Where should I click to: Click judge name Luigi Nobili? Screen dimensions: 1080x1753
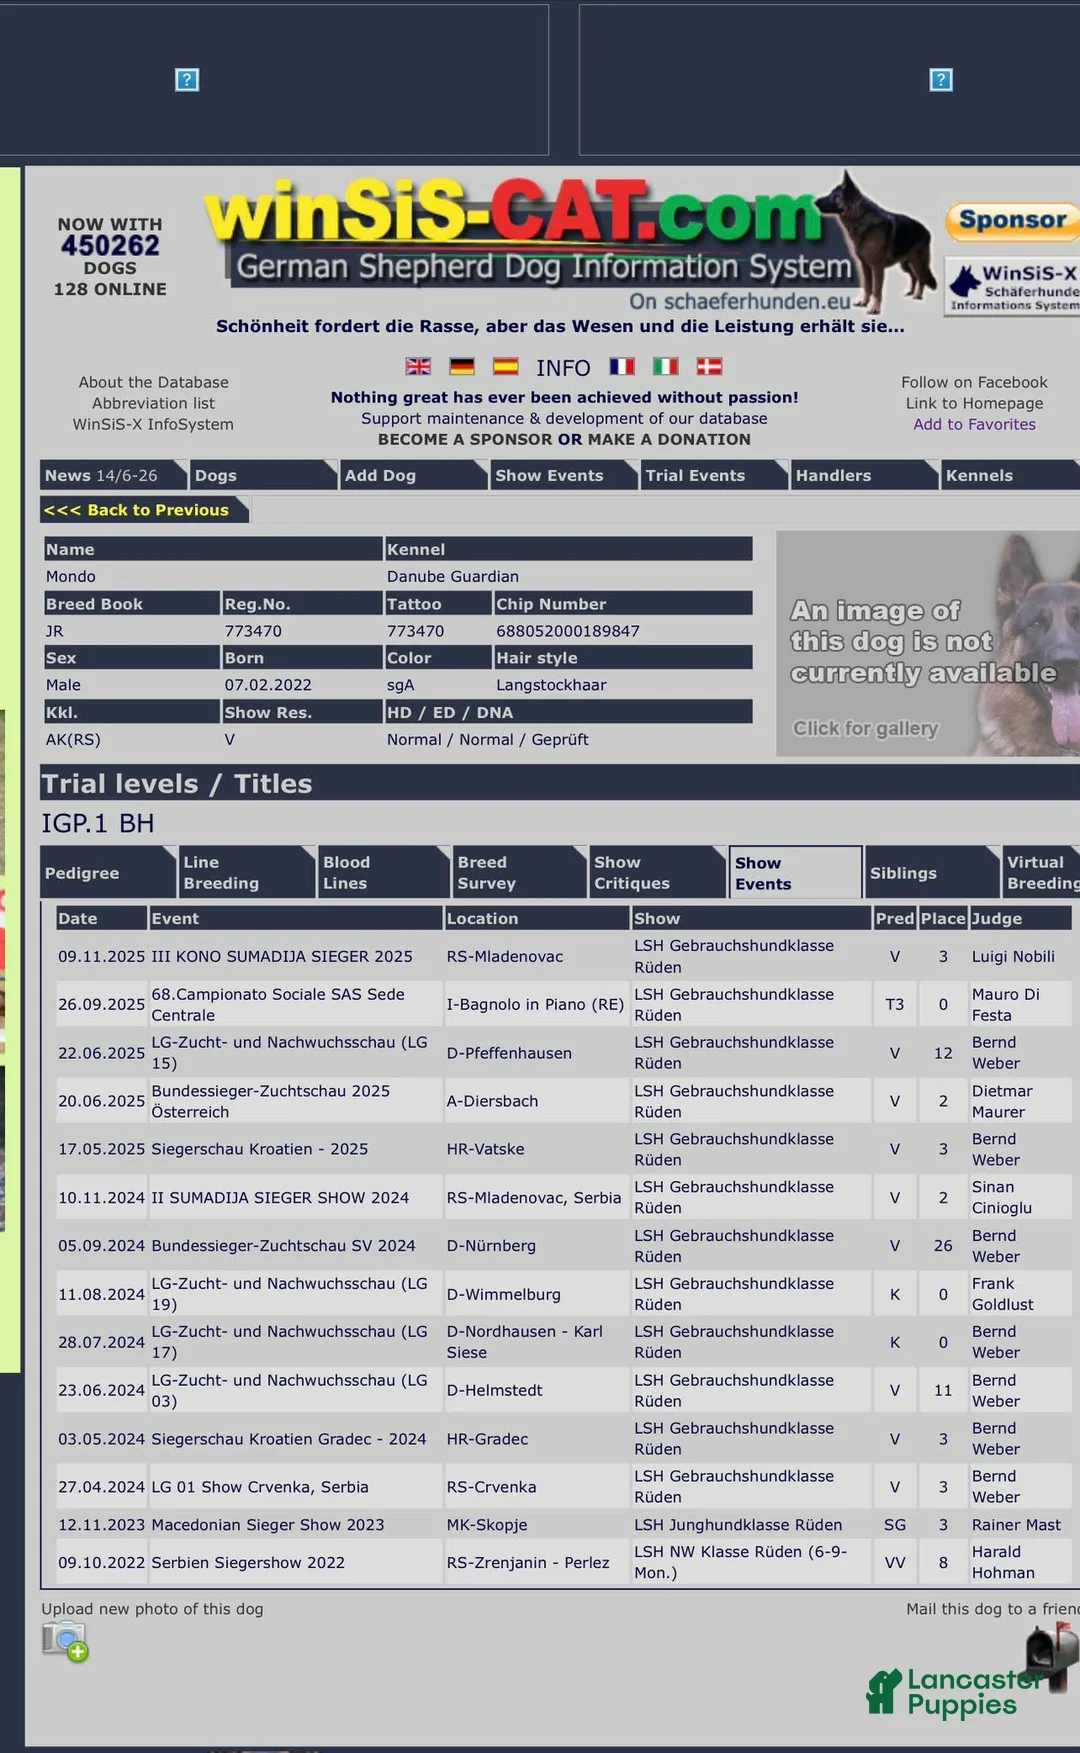[x=1013, y=956]
